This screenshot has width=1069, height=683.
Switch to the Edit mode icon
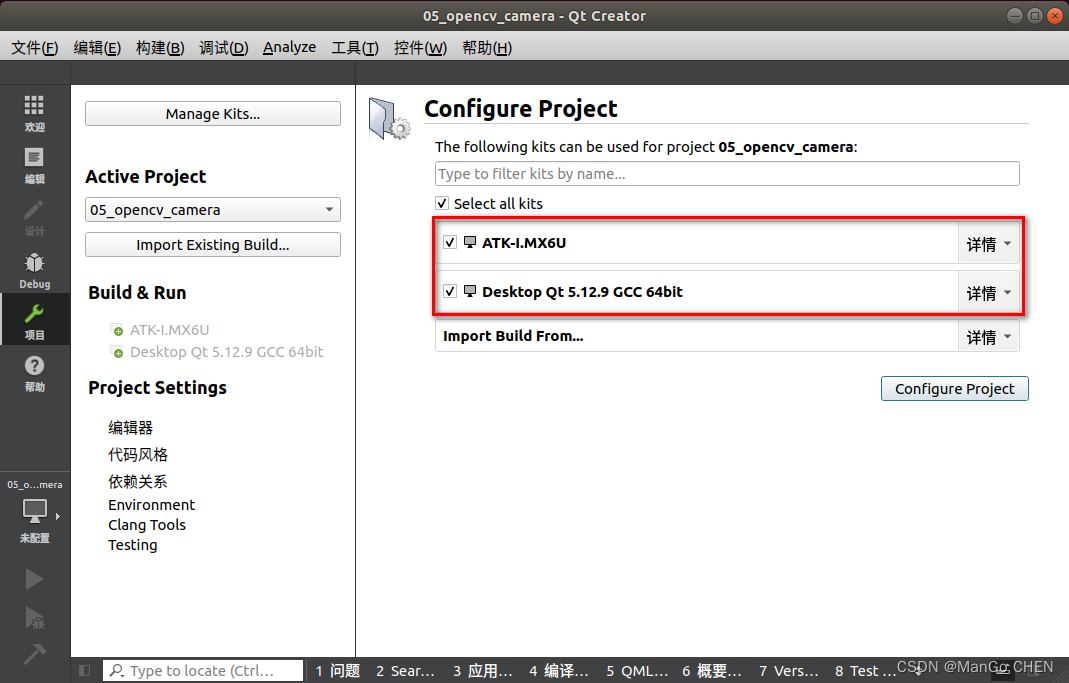tap(34, 157)
